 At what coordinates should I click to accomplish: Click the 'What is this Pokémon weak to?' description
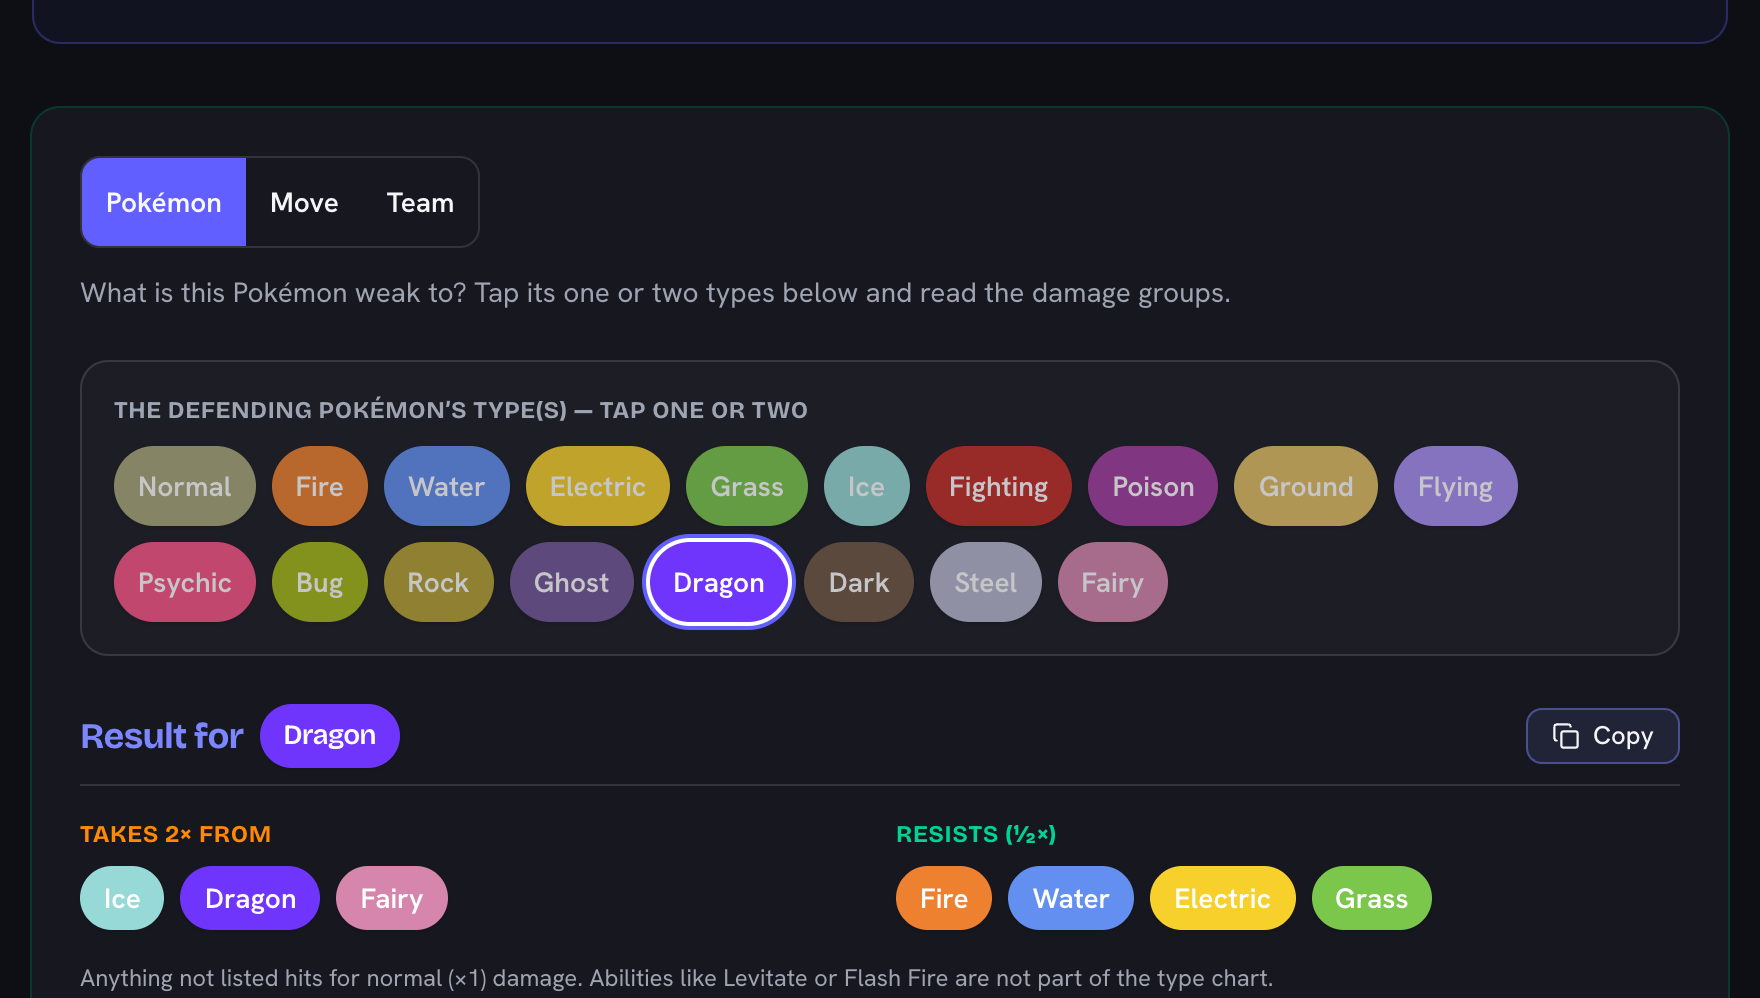pos(656,293)
